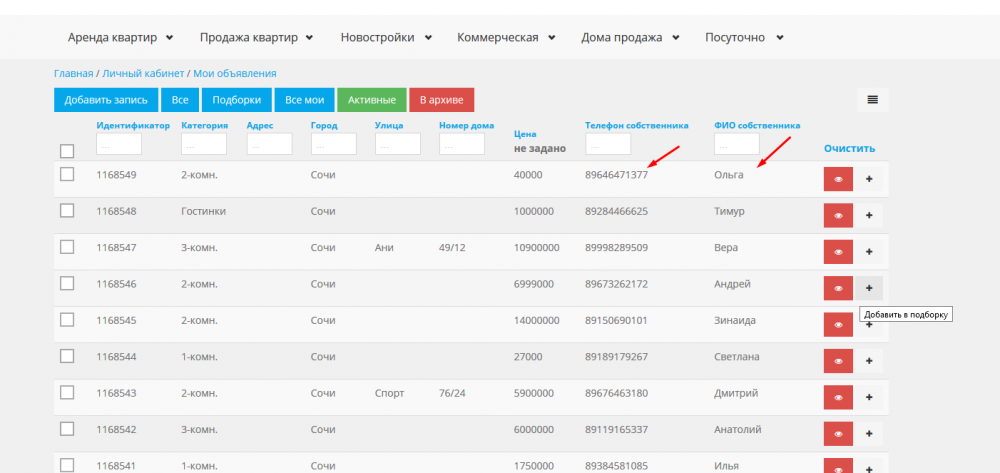1000x473 pixels.
Task: Show listings В архиве
Action: 441,100
